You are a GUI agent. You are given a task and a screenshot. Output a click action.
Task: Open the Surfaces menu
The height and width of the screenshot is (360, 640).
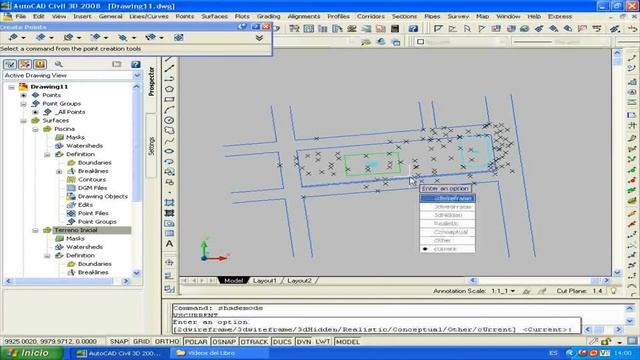(x=214, y=16)
